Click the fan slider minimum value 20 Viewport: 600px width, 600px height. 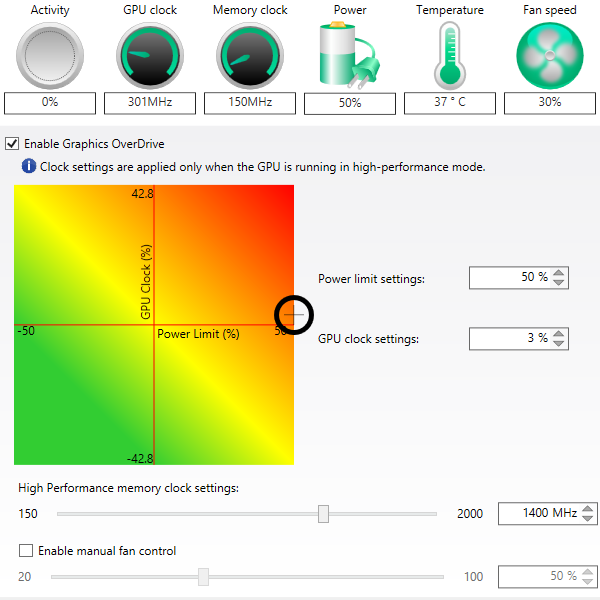[x=24, y=576]
